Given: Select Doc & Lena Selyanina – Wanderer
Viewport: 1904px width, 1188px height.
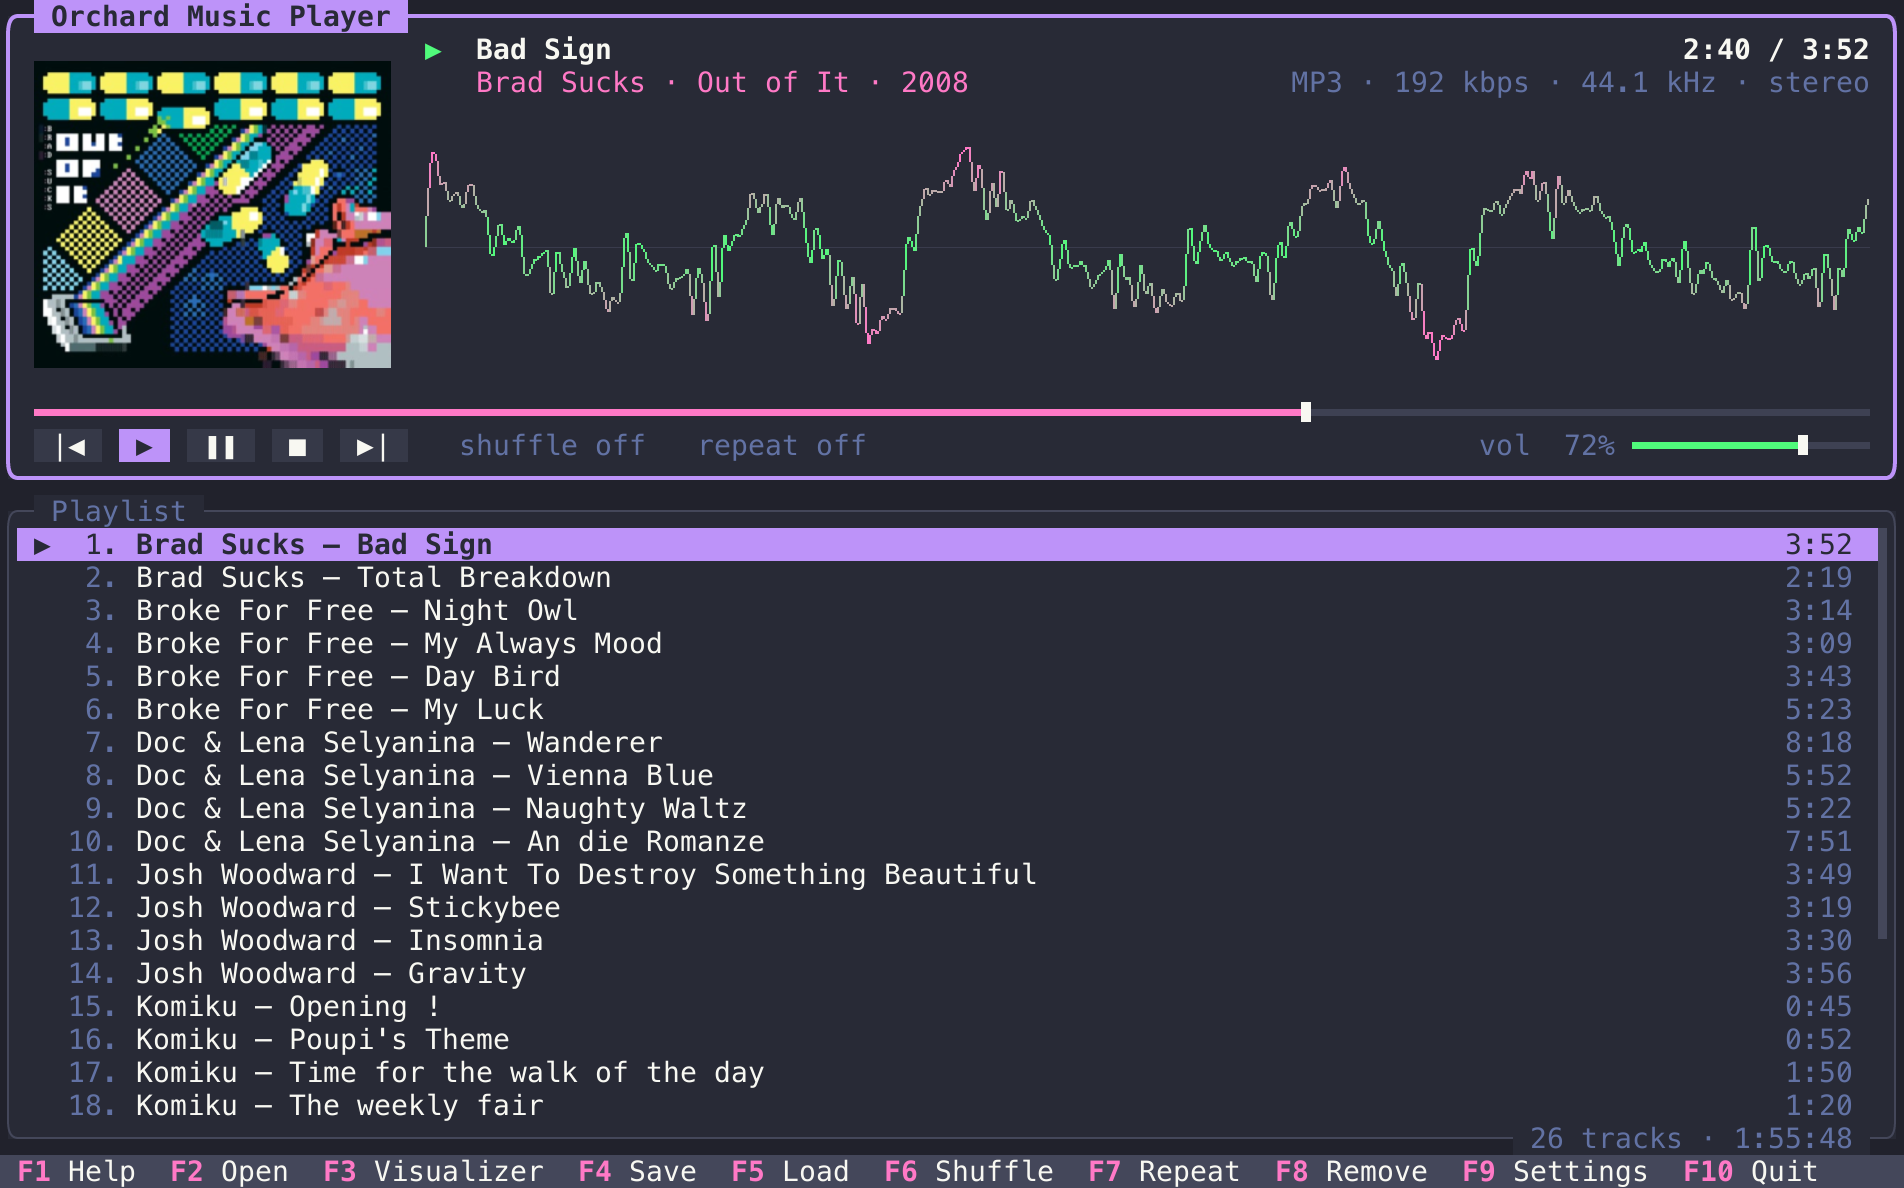Looking at the screenshot, I should click(947, 743).
